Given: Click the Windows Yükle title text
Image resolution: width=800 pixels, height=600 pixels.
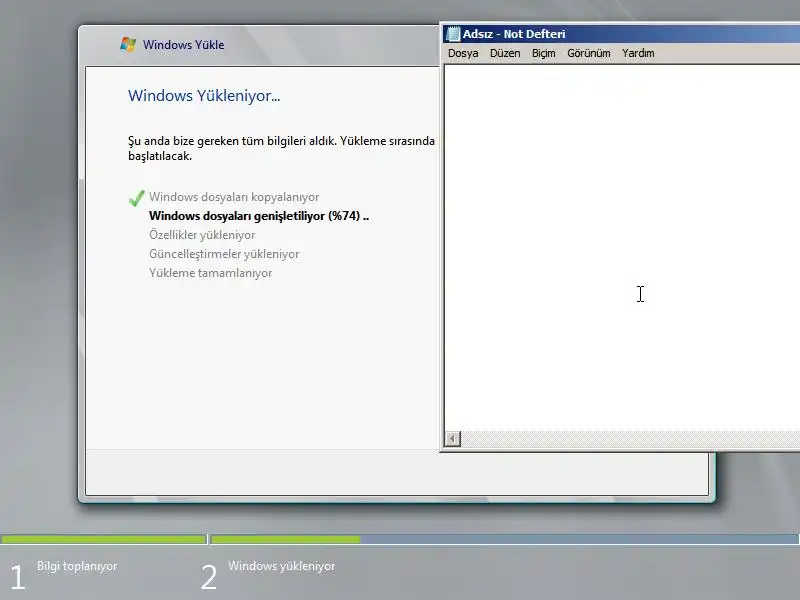Looking at the screenshot, I should click(x=183, y=45).
